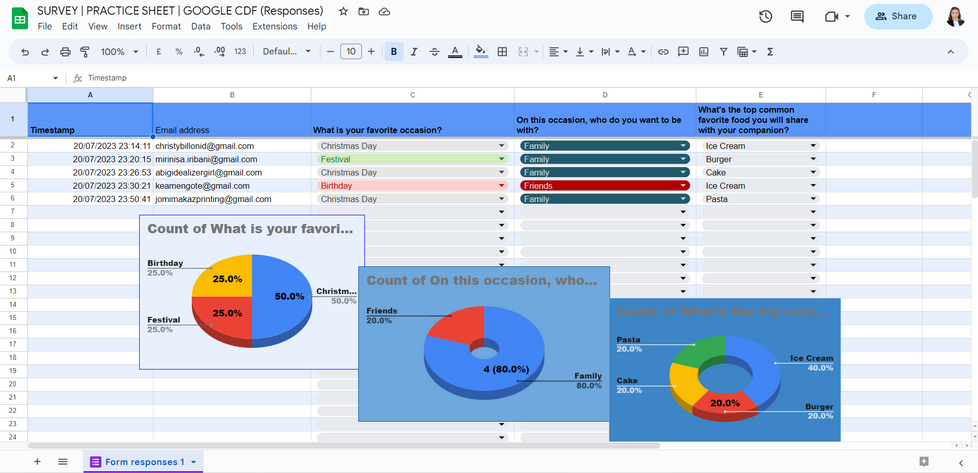
Task: Open version history clock icon
Action: pos(766,17)
